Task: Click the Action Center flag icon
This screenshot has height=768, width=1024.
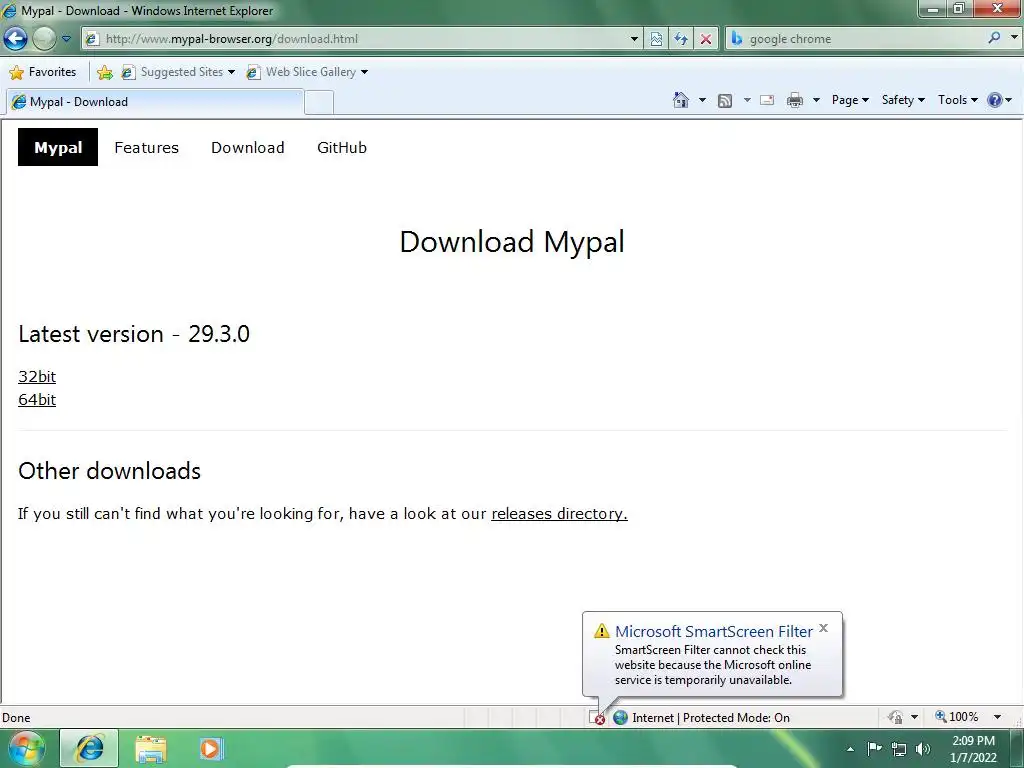Action: click(874, 748)
